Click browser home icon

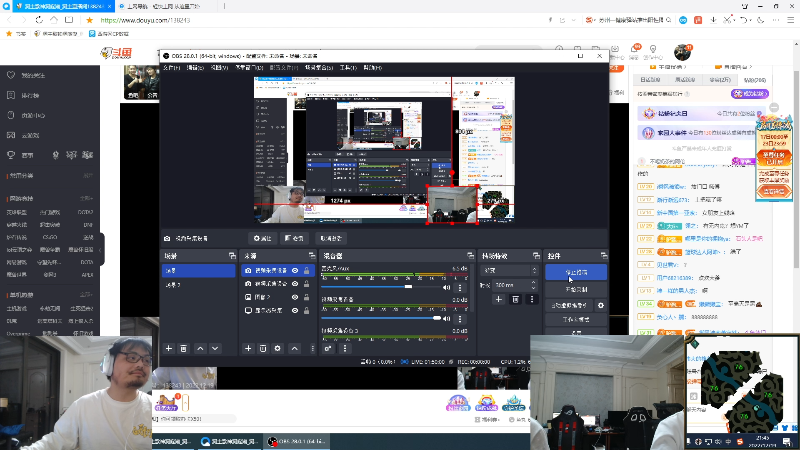pyautogui.click(x=54, y=20)
